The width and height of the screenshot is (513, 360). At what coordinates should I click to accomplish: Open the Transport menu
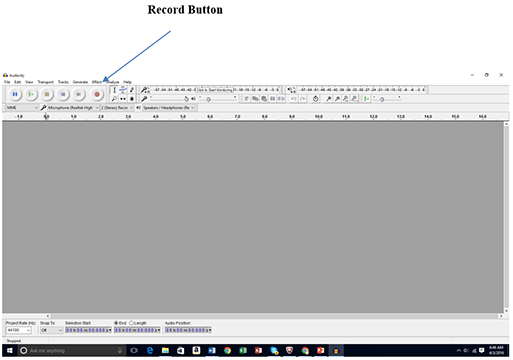(46, 82)
